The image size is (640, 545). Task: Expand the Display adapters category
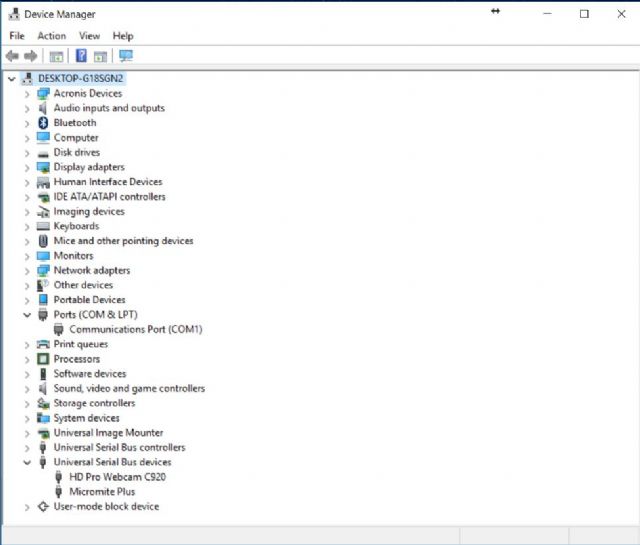tap(27, 167)
